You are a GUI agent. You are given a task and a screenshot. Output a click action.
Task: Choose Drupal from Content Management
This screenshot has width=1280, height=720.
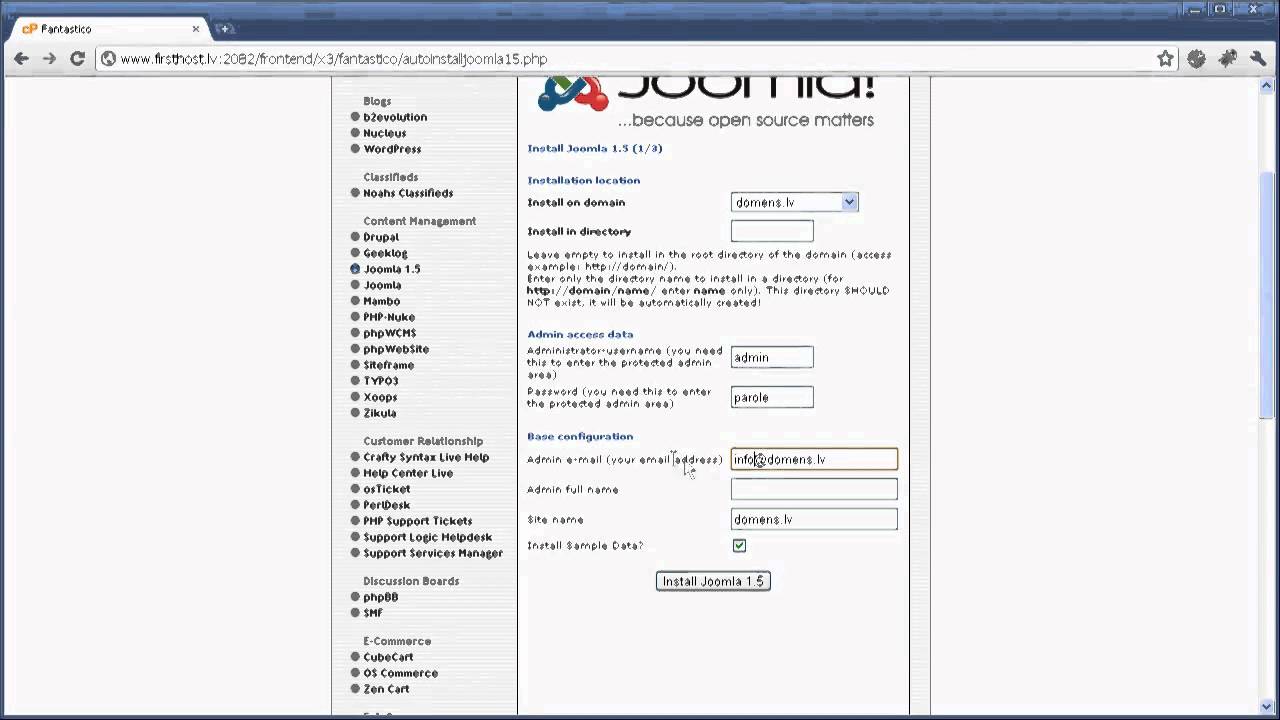point(381,237)
